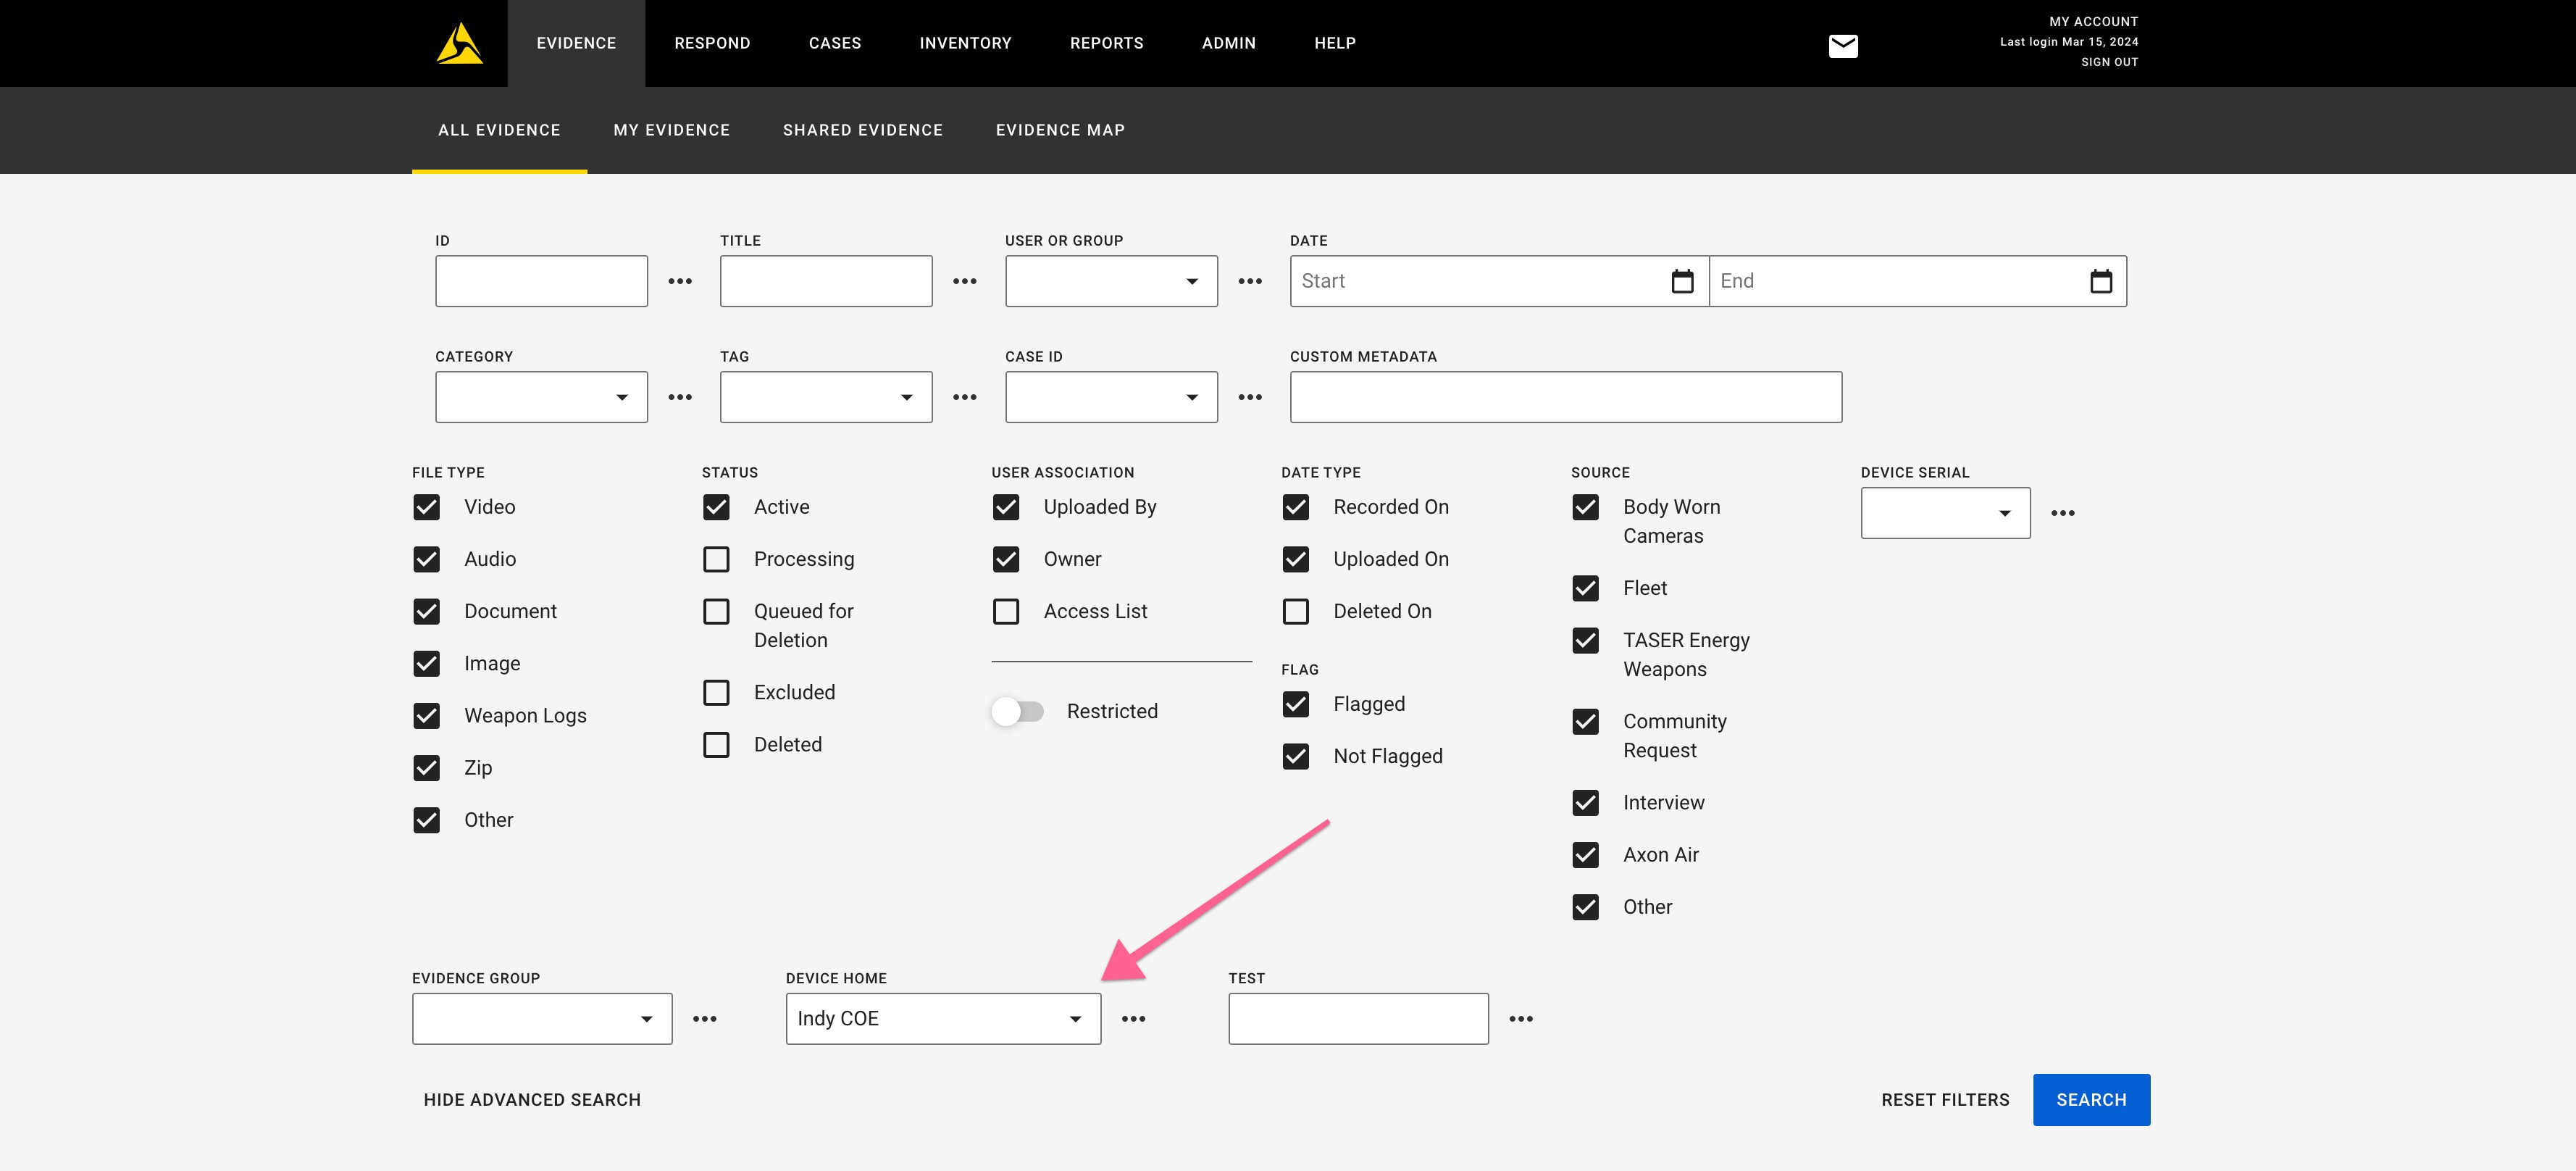The height and width of the screenshot is (1171, 2576).
Task: Click the ellipsis beside TEST field
Action: [x=1520, y=1019]
